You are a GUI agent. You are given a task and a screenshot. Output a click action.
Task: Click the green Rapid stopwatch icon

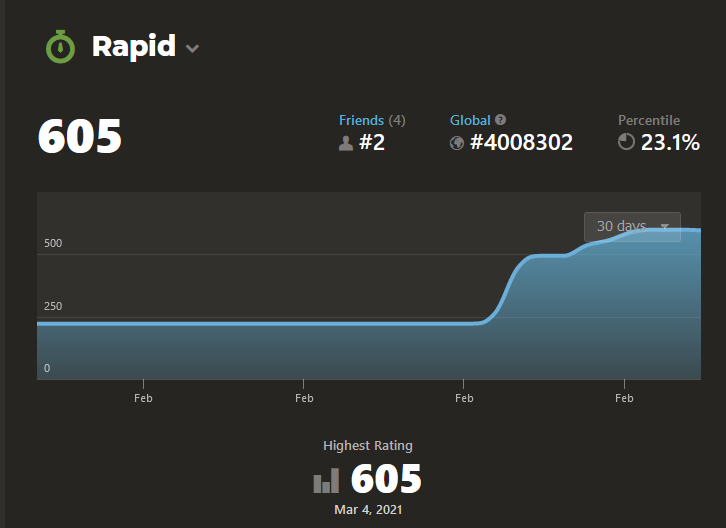(60, 47)
